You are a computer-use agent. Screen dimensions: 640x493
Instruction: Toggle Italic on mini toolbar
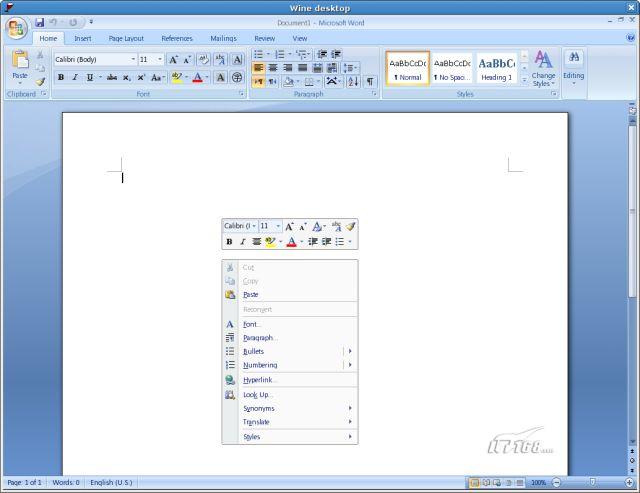(243, 242)
